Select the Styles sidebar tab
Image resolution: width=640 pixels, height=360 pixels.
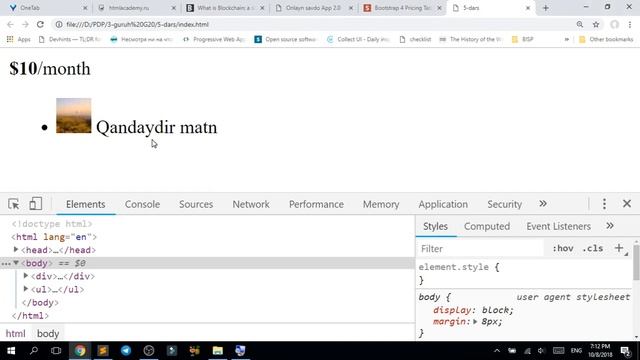tap(436, 226)
